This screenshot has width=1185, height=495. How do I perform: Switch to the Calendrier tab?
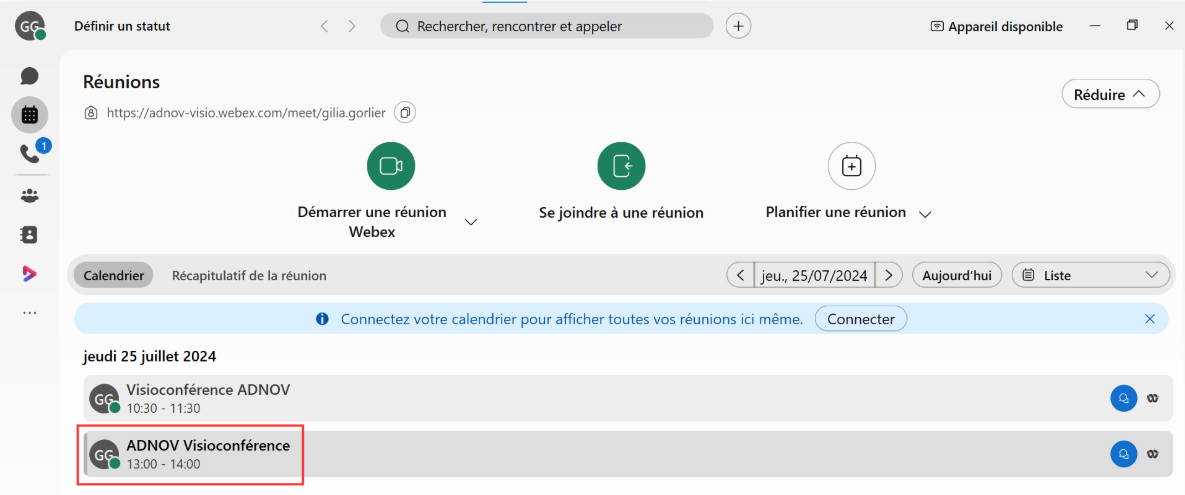[113, 275]
